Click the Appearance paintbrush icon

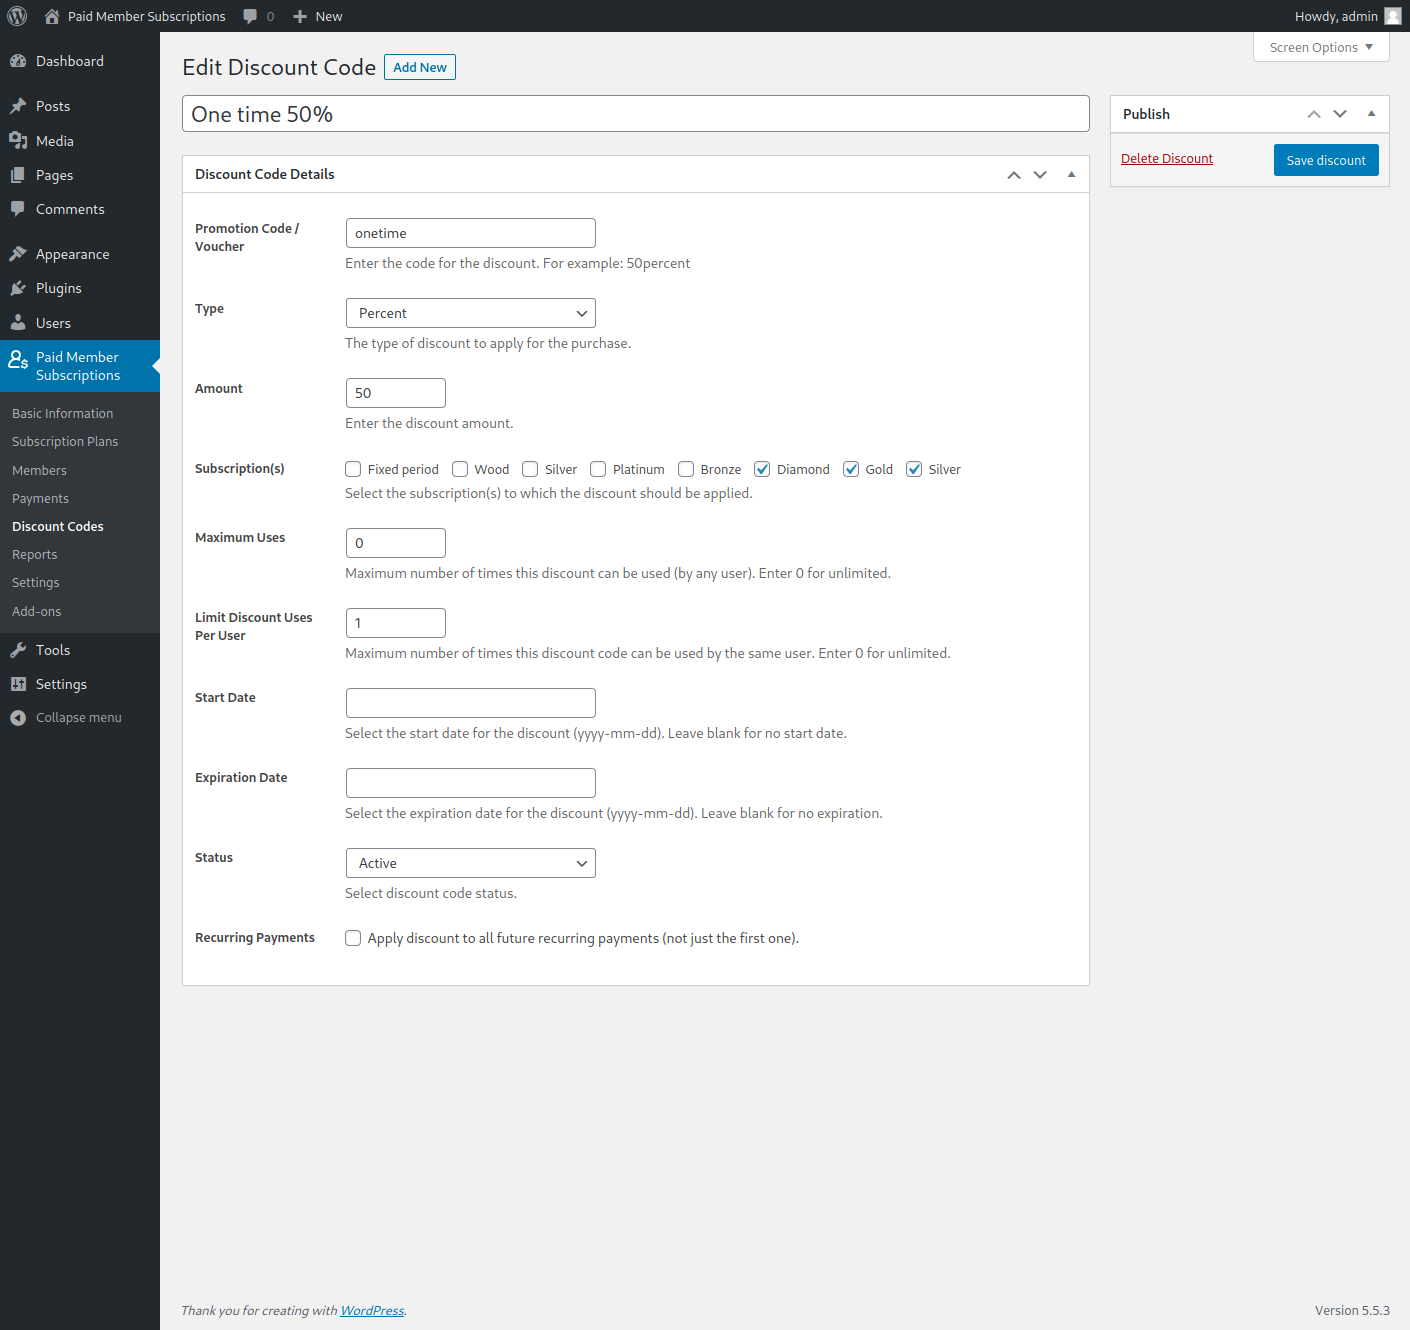tap(18, 254)
